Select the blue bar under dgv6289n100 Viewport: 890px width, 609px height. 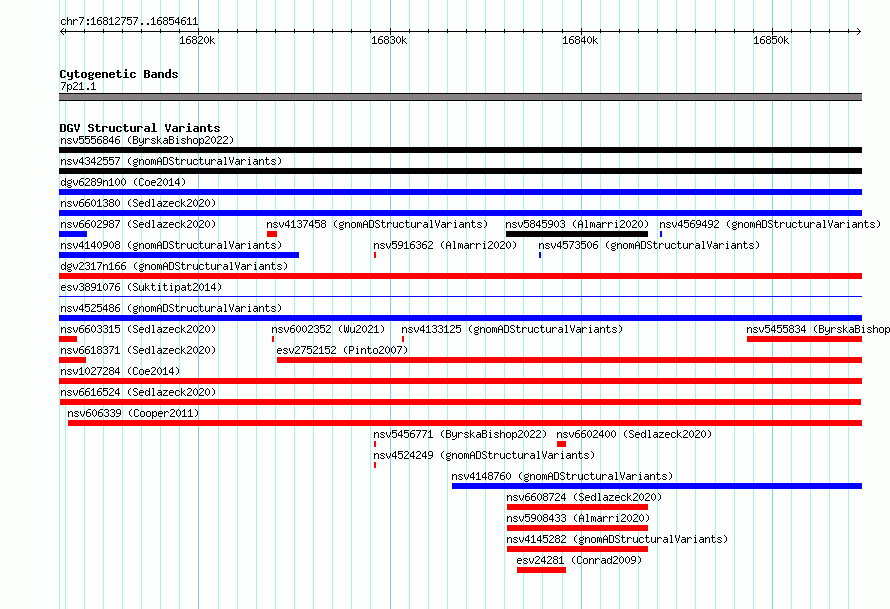[x=460, y=192]
